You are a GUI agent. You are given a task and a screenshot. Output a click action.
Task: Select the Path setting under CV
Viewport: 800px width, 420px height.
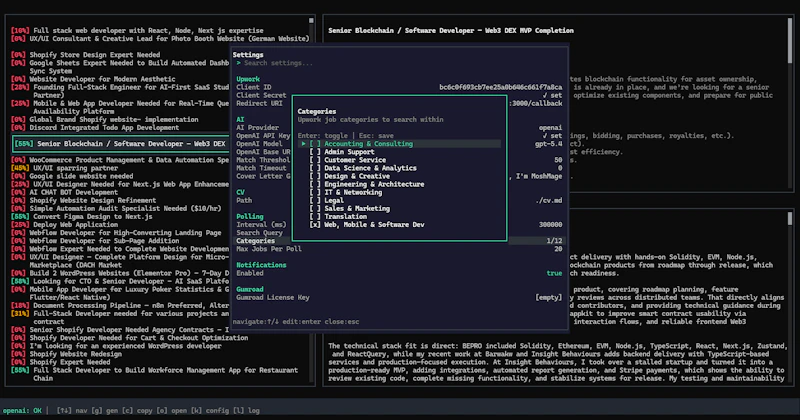(399, 201)
